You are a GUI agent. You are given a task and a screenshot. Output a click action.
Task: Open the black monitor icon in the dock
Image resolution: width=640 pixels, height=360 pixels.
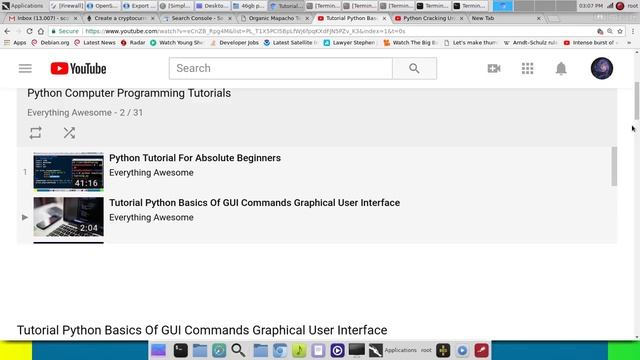pos(356,350)
